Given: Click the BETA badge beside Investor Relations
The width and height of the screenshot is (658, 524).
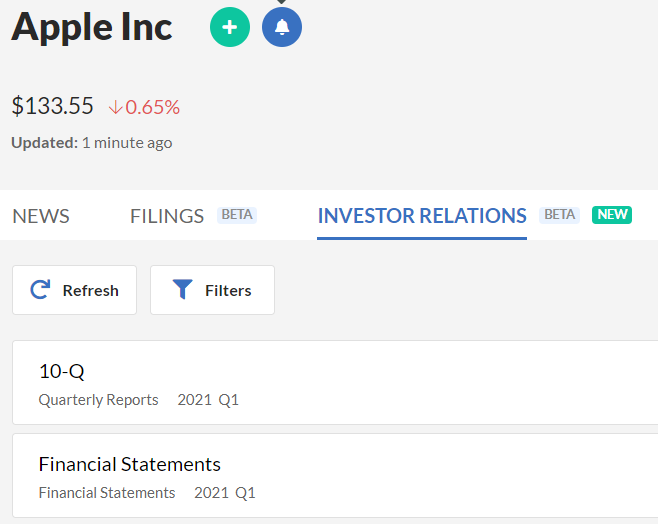Looking at the screenshot, I should pos(559,215).
